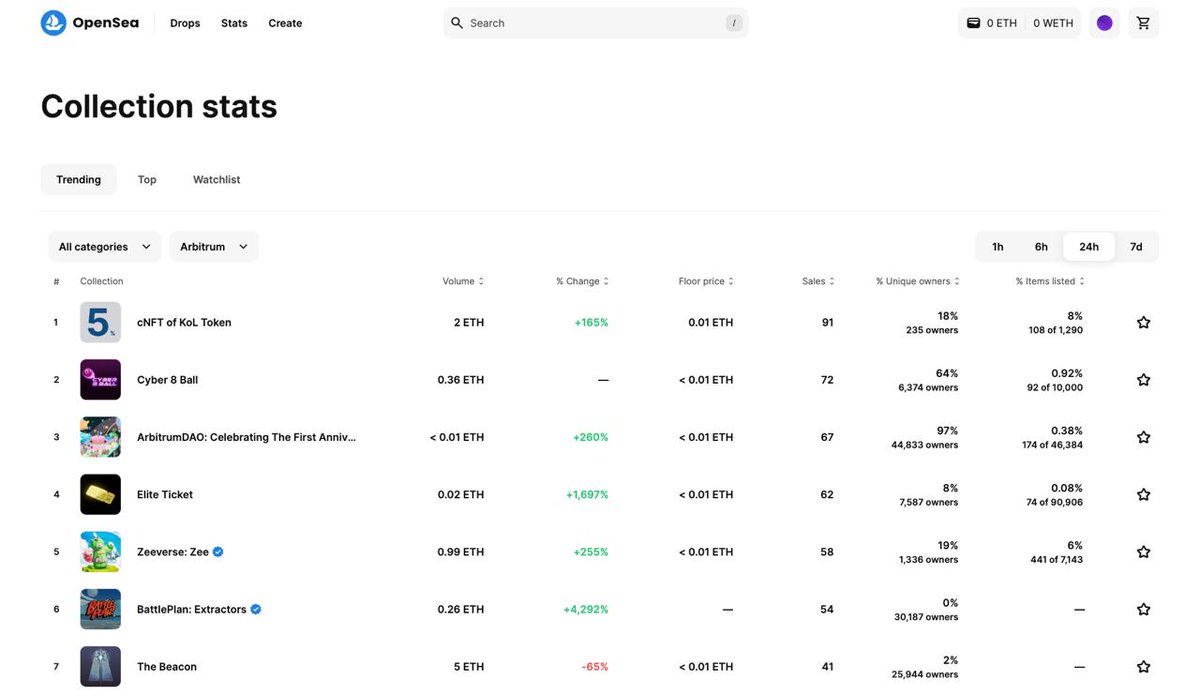Screen dimensions: 1200x696
Task: Click the search magnifier icon
Action: click(x=456, y=22)
